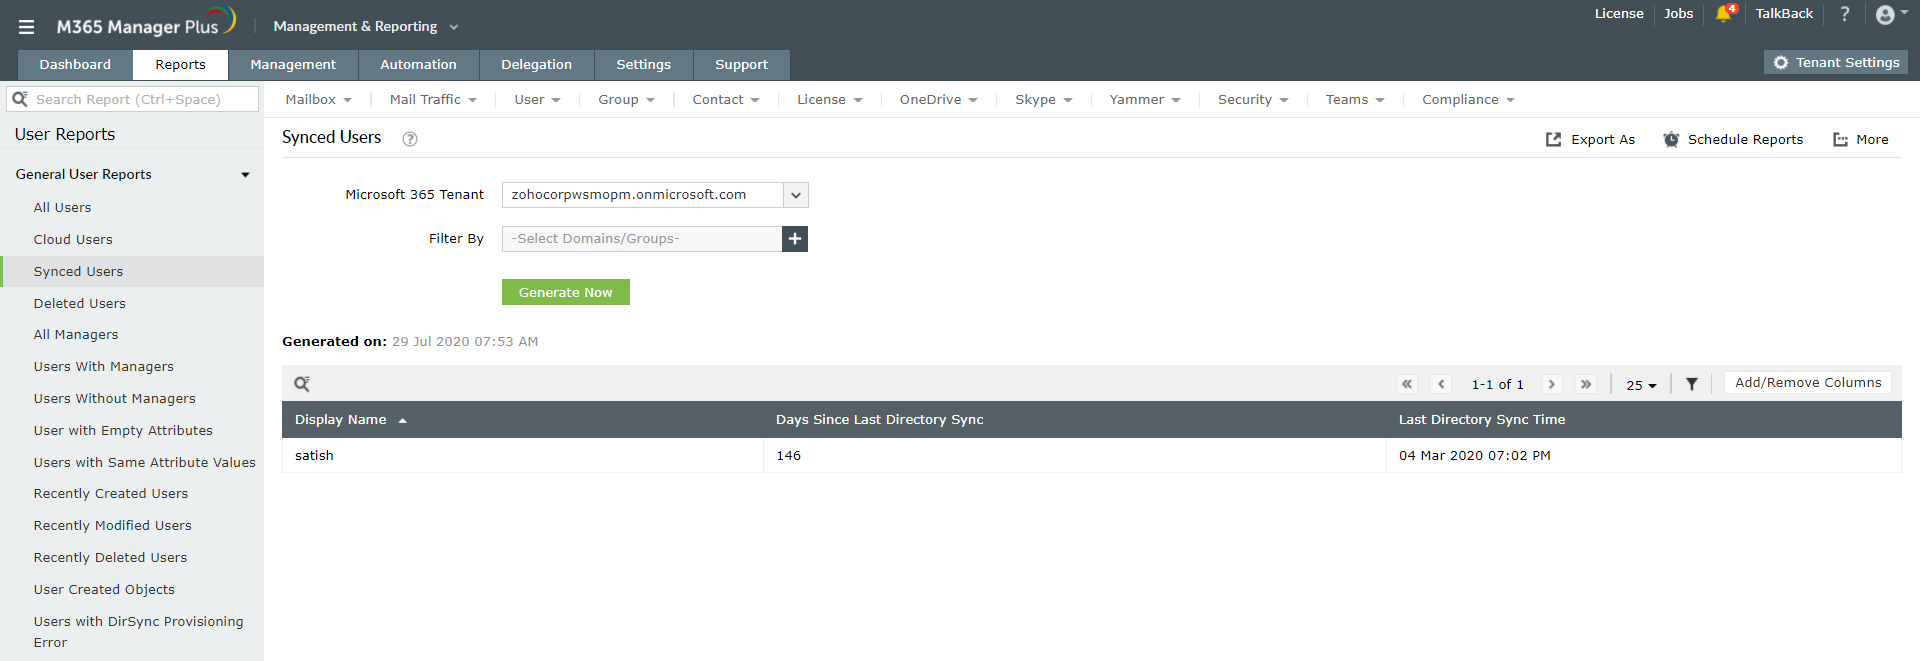Open Recently Created Users report
1920x661 pixels.
point(111,494)
